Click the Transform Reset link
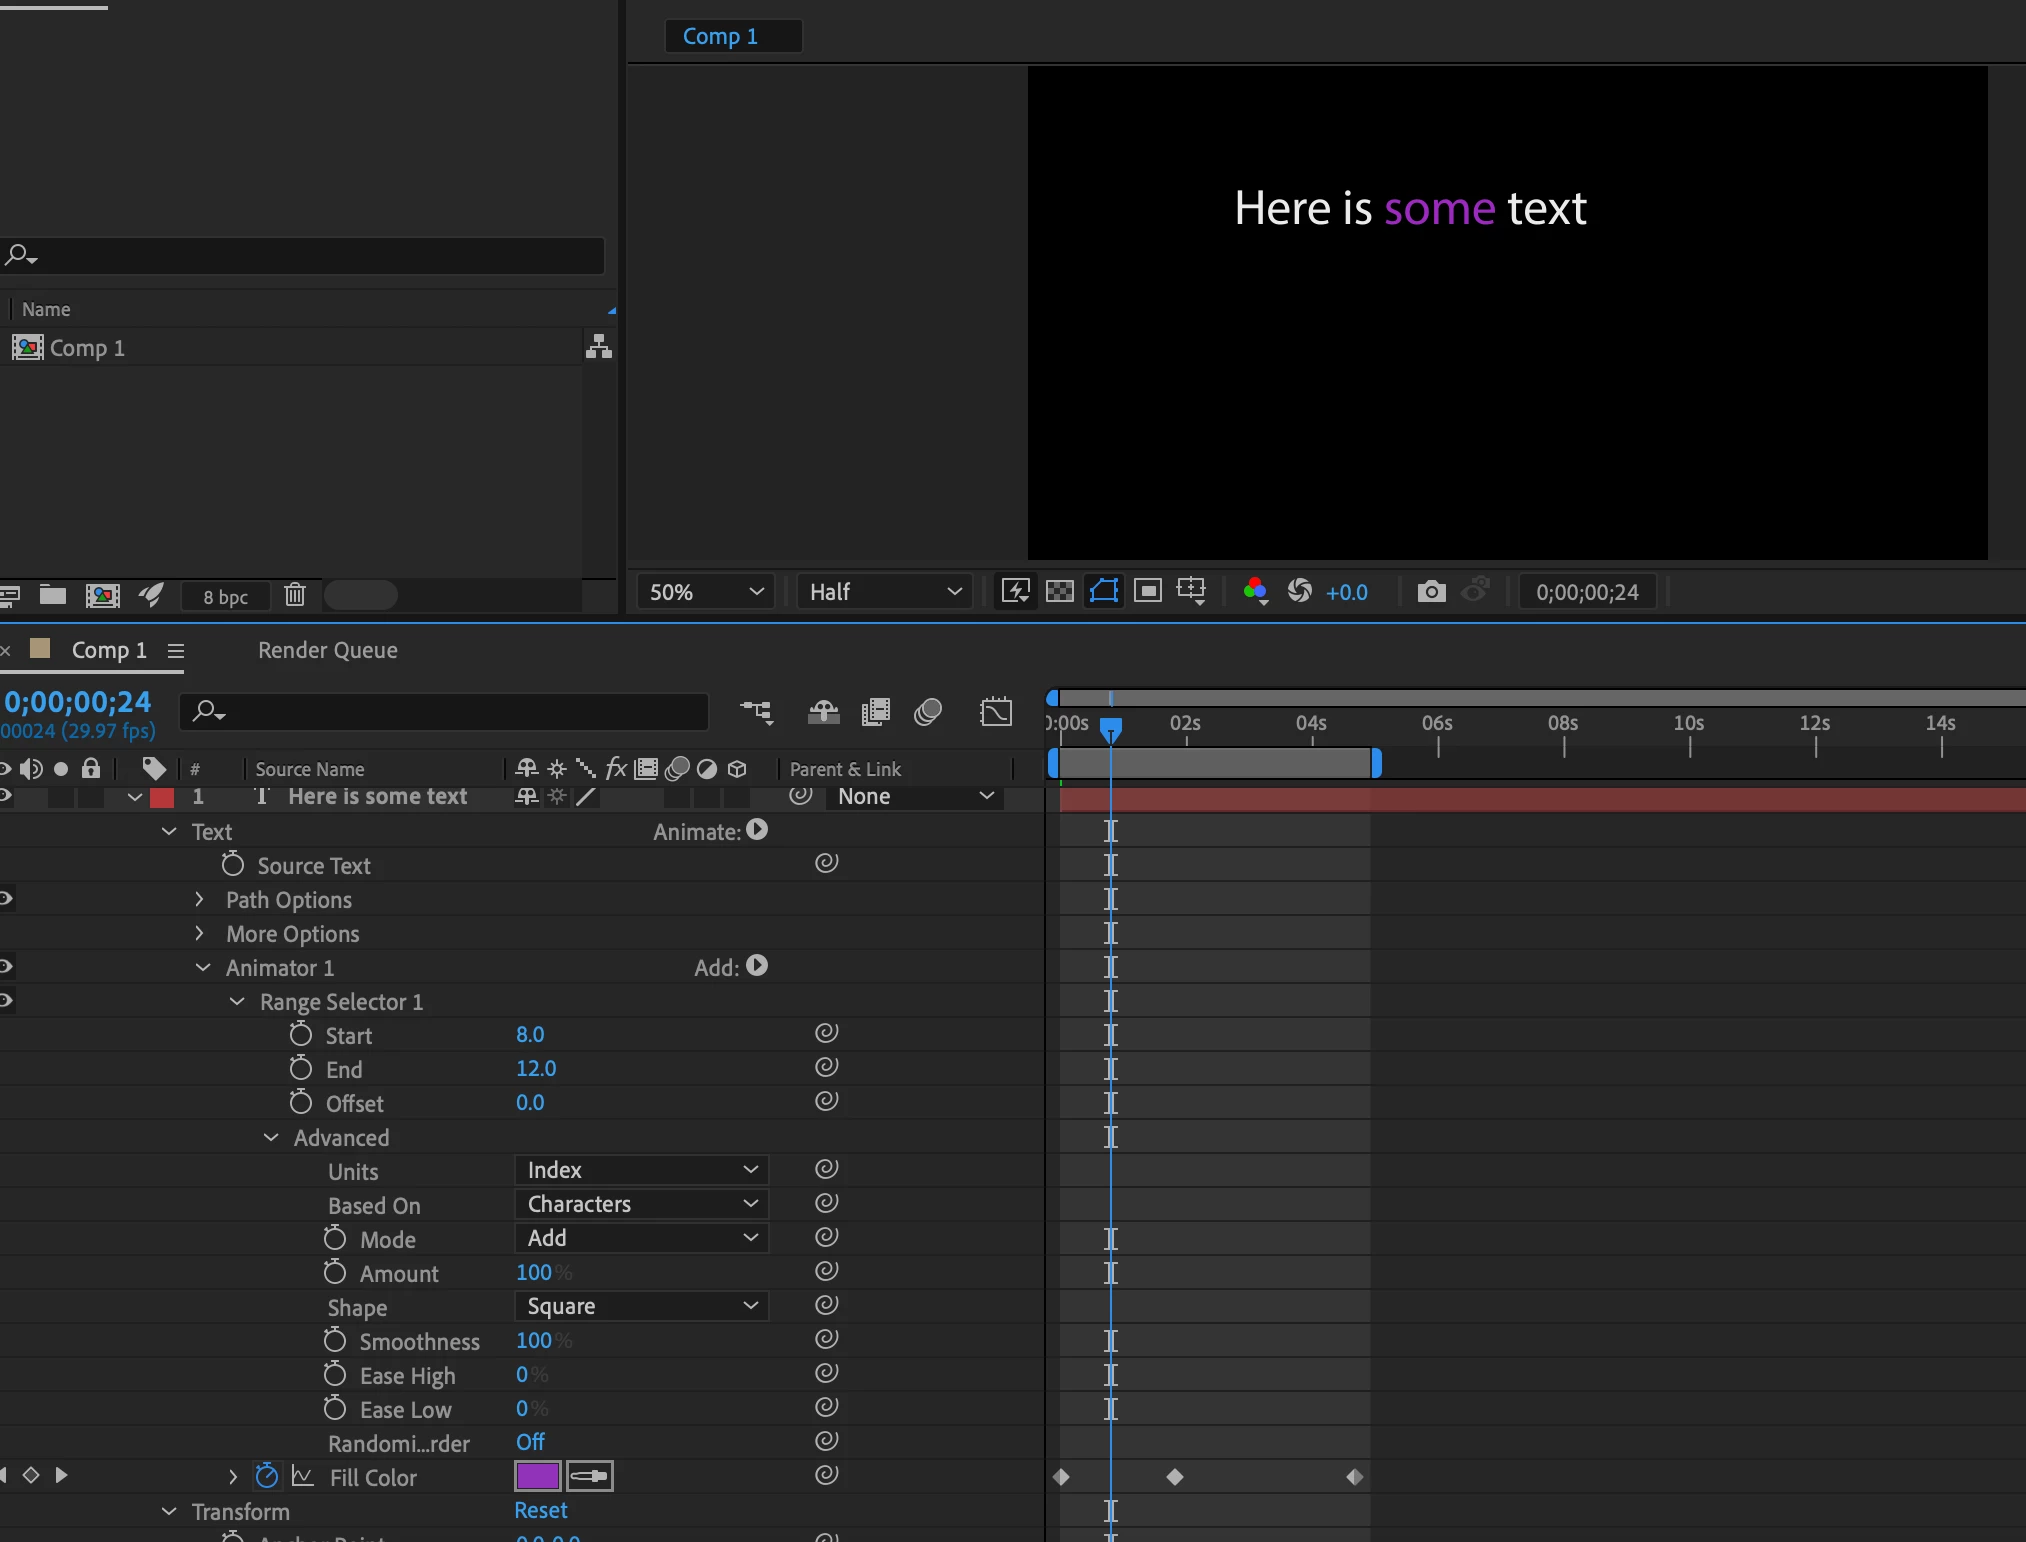 [540, 1510]
